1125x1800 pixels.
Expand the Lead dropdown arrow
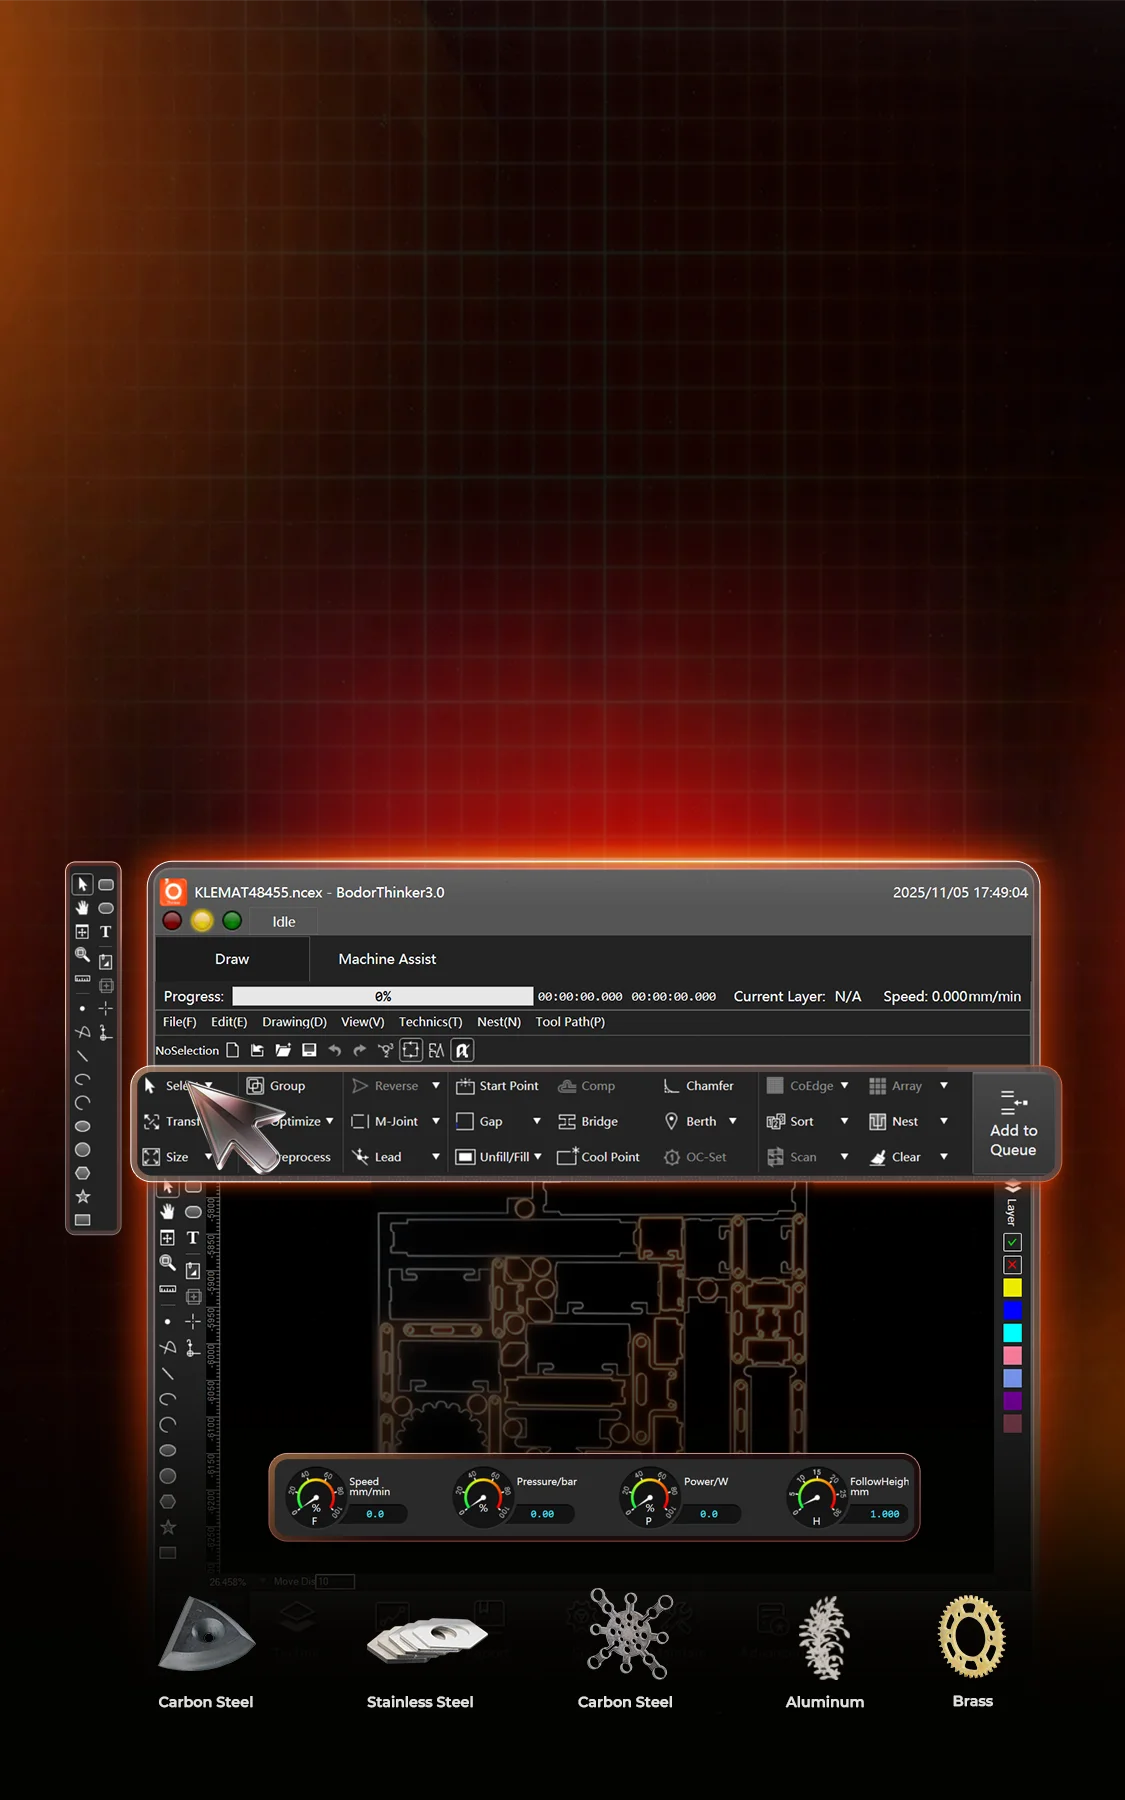(x=436, y=1157)
